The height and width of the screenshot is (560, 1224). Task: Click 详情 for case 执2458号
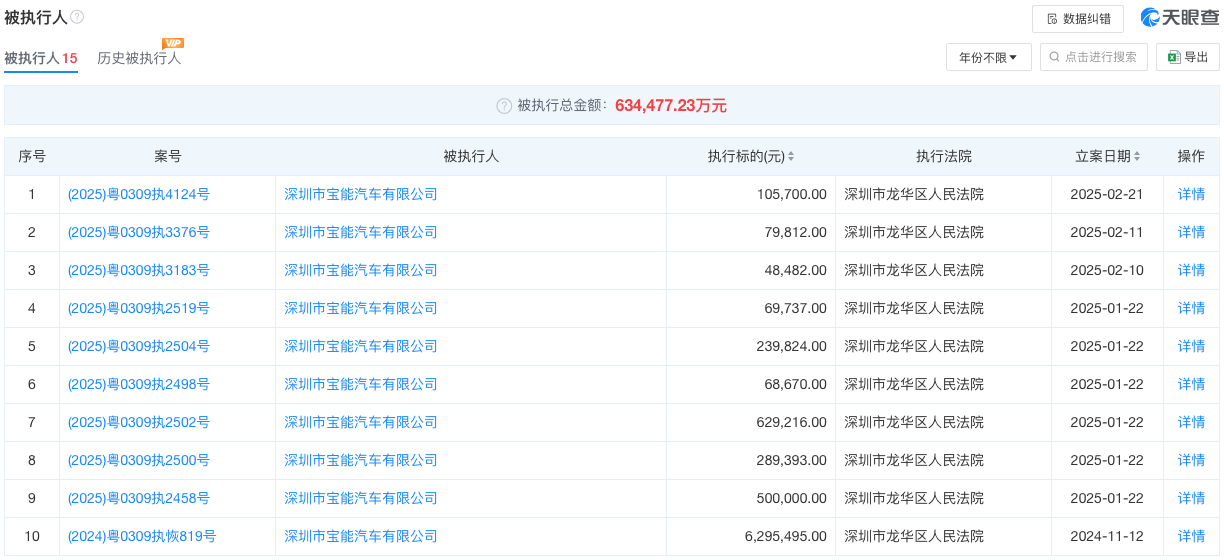click(1191, 498)
